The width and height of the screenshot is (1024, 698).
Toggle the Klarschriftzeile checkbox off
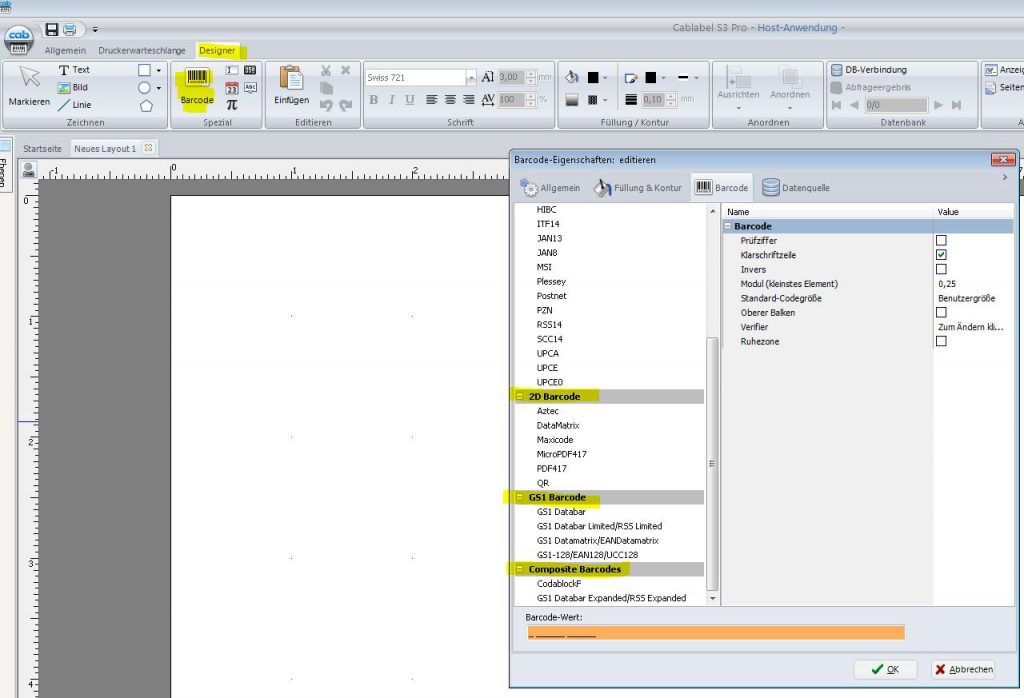click(940, 255)
